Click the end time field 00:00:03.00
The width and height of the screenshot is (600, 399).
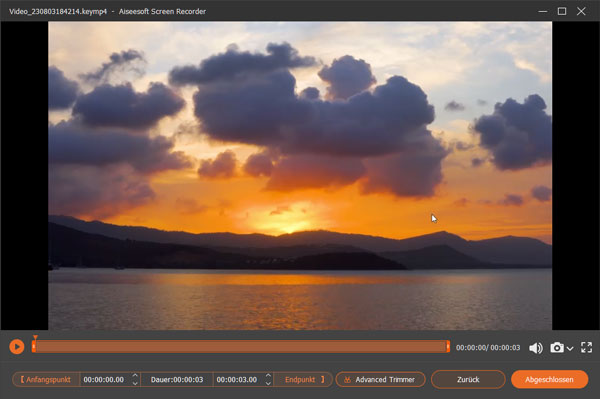237,379
